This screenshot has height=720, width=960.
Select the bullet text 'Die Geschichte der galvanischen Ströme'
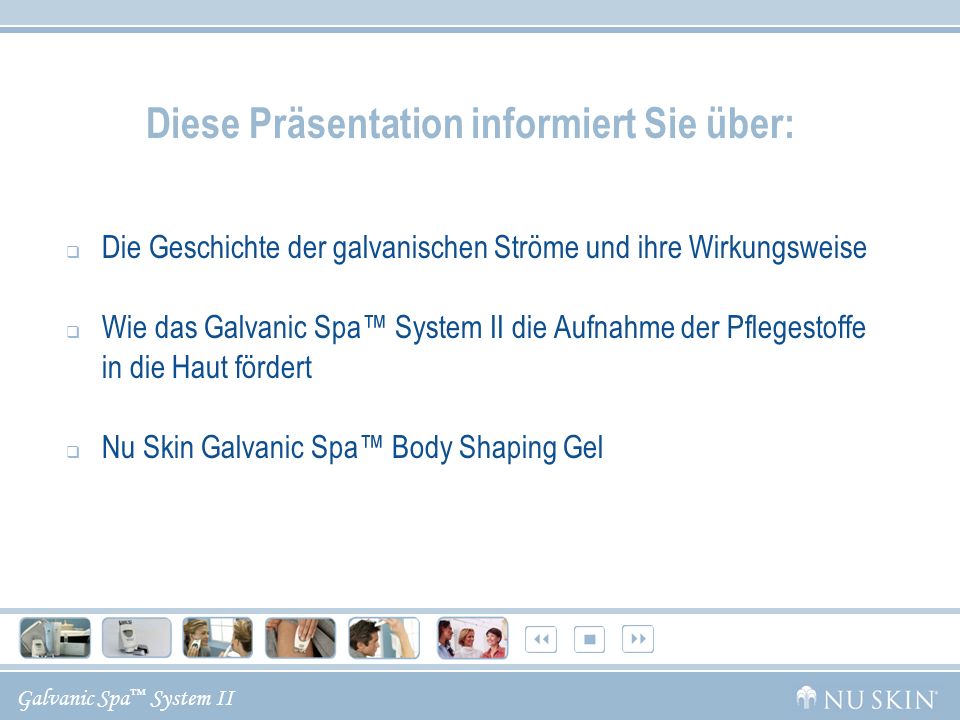click(x=340, y=248)
